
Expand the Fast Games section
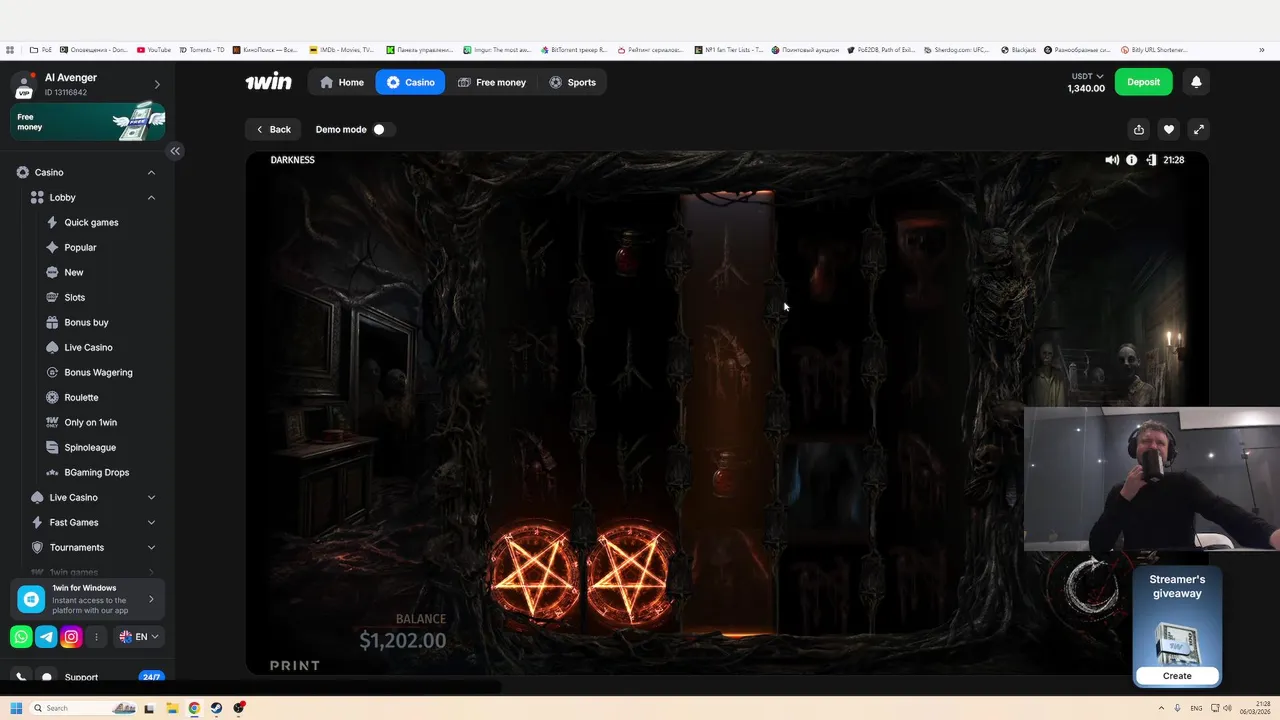(151, 522)
